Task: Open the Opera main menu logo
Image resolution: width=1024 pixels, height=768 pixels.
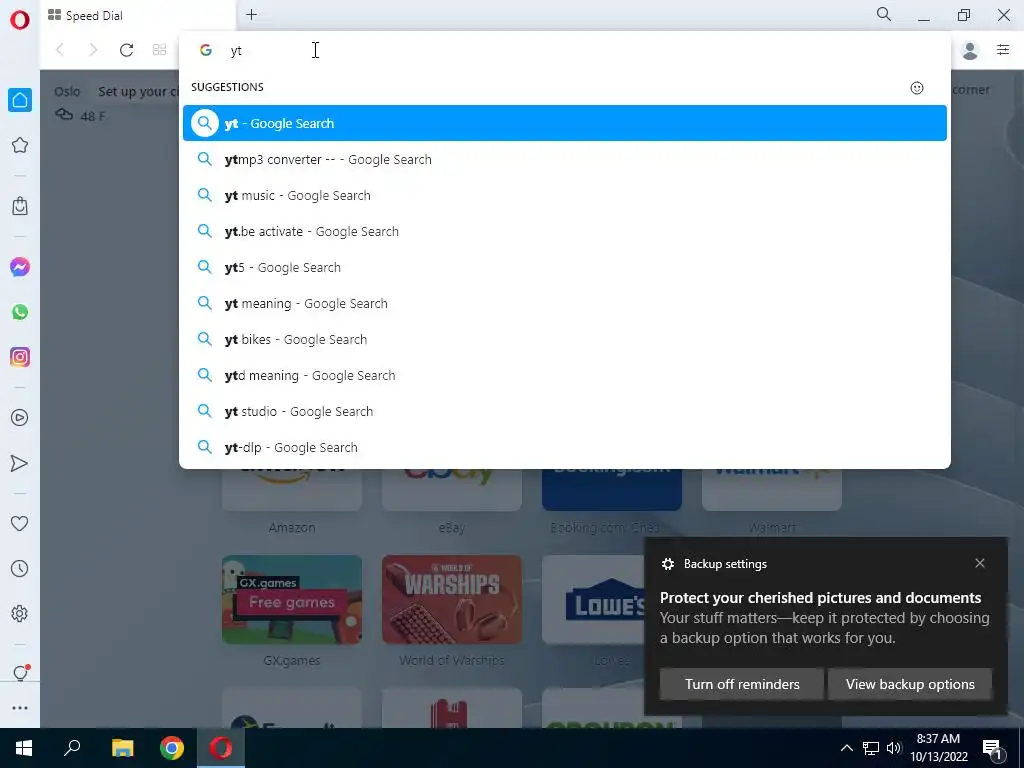Action: coord(20,20)
